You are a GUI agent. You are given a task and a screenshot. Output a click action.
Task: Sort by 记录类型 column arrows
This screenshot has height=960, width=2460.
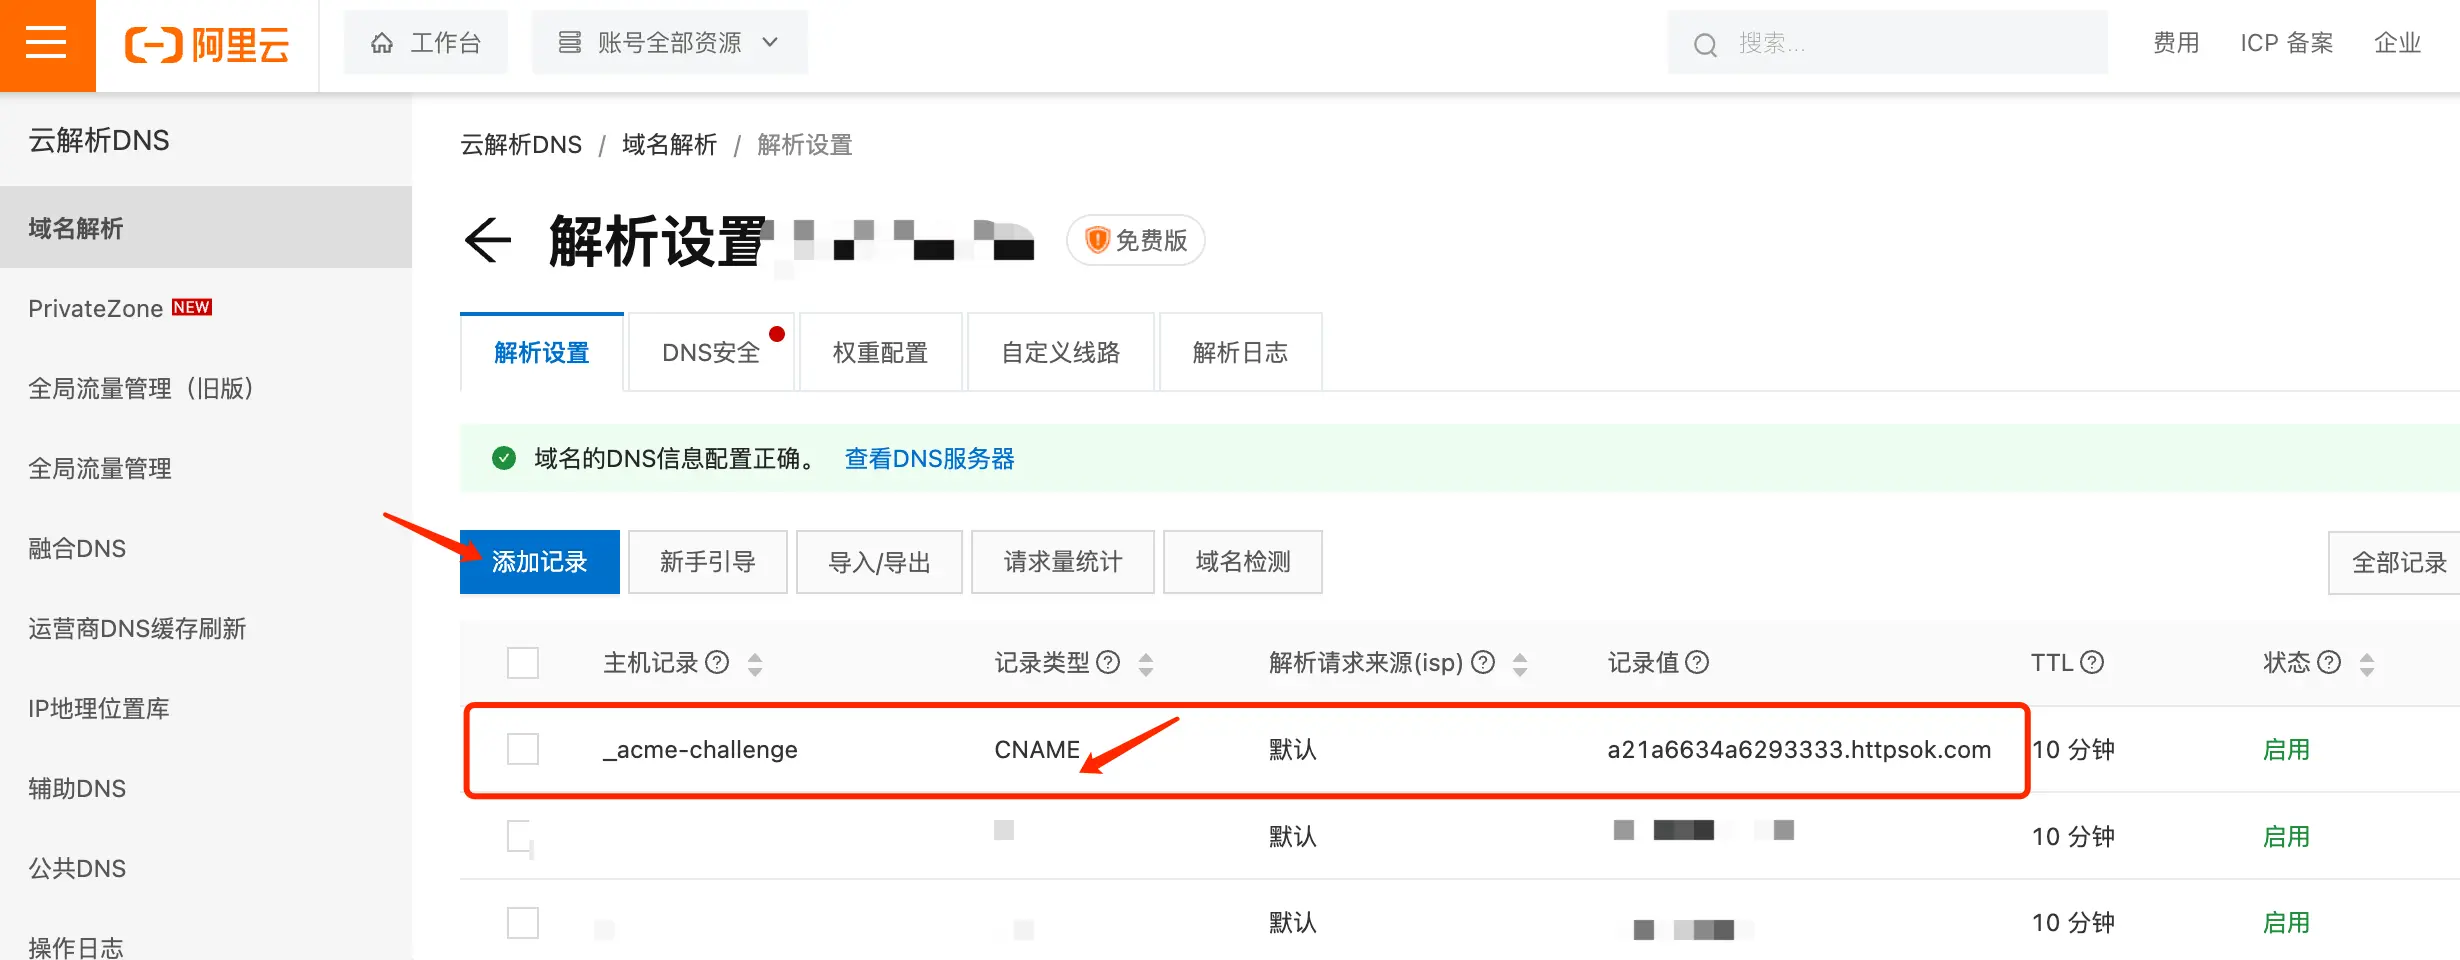[x=1146, y=664]
